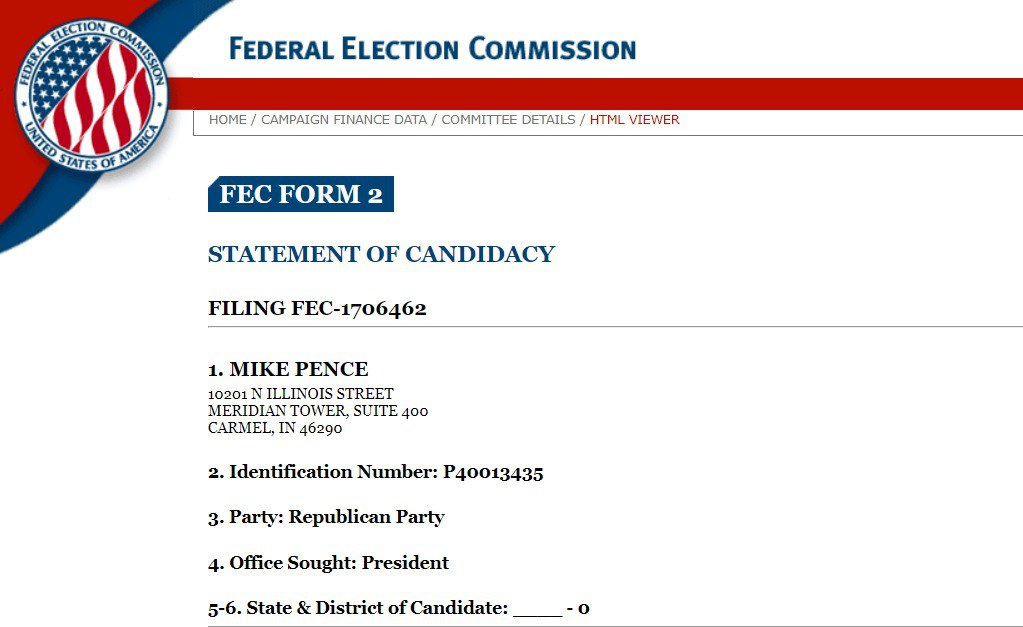Click the red banner bar under the title
This screenshot has width=1023, height=627.
coord(600,93)
